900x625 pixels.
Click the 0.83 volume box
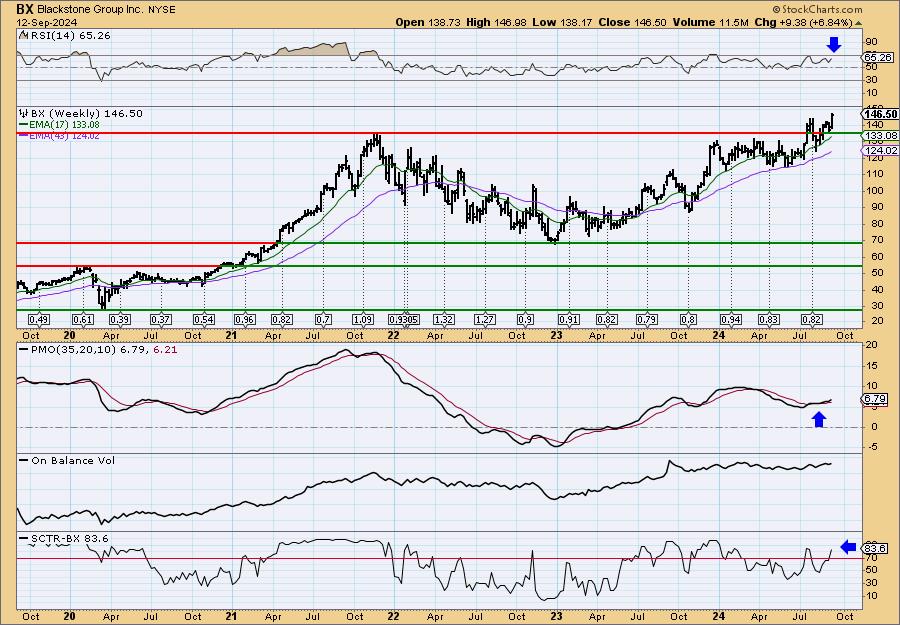tap(769, 320)
